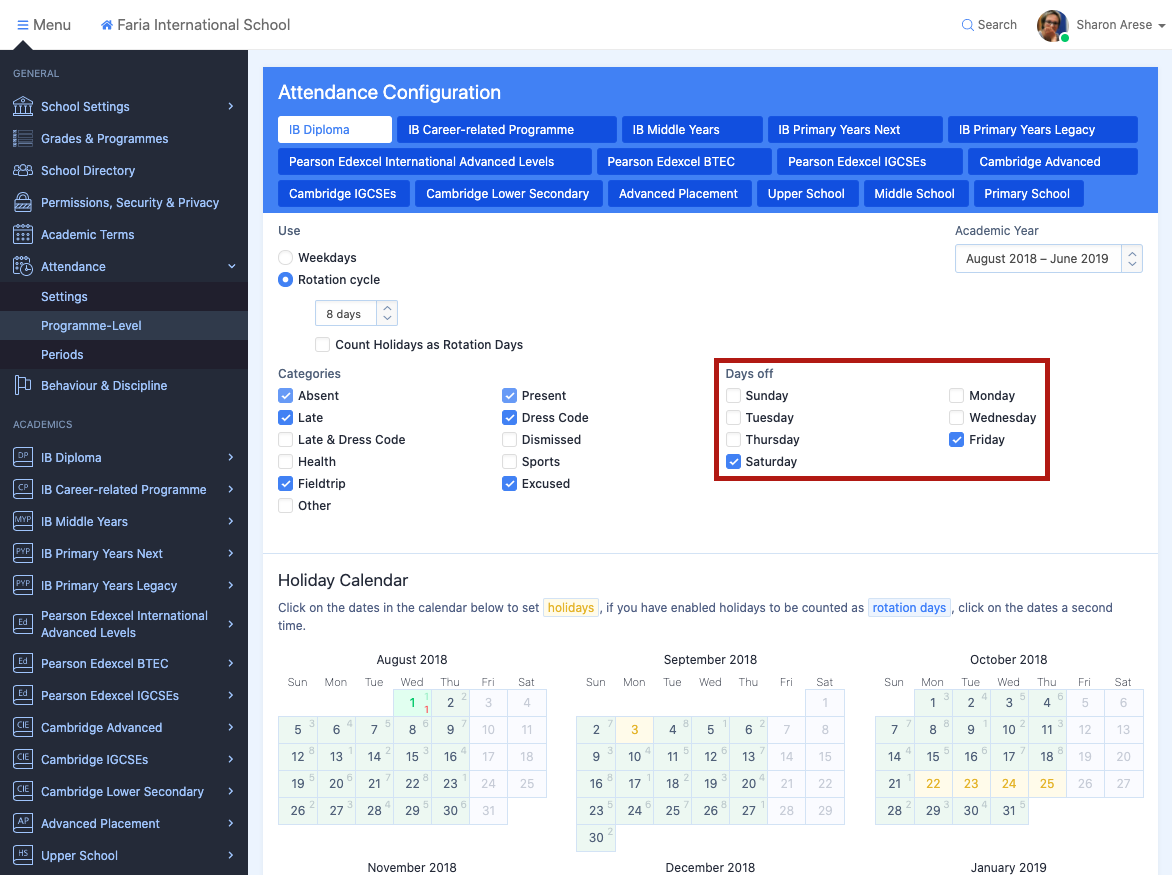
Task: Click October 22 in the holiday calendar
Action: 933,784
